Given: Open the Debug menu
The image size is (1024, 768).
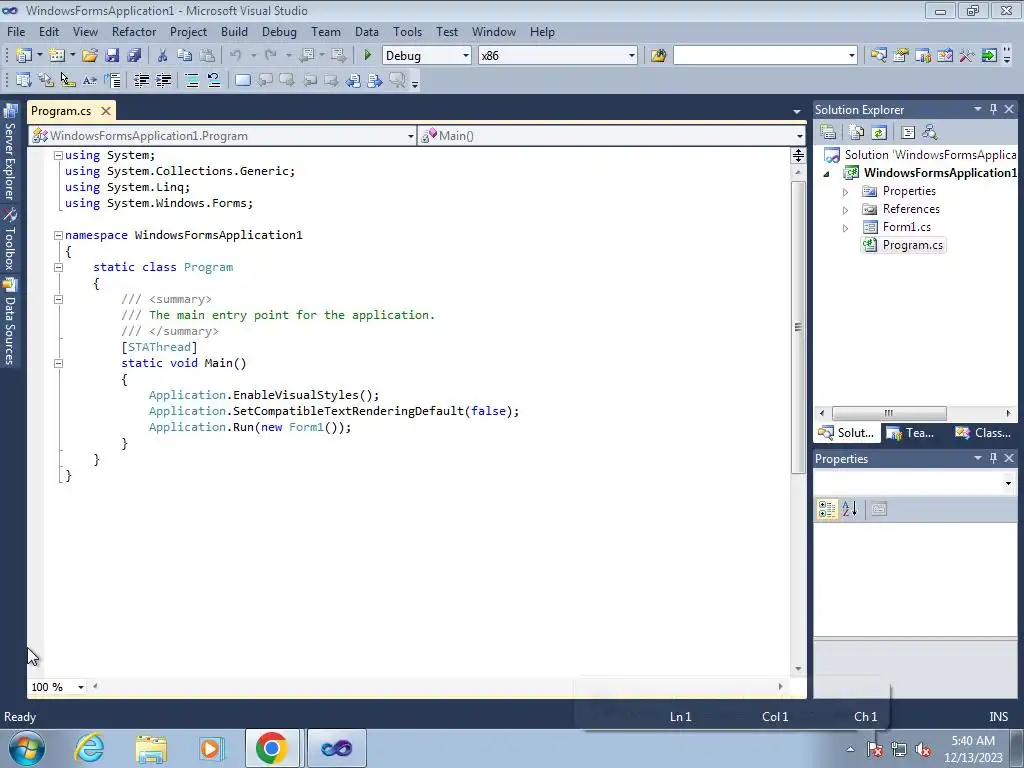Looking at the screenshot, I should click(279, 31).
